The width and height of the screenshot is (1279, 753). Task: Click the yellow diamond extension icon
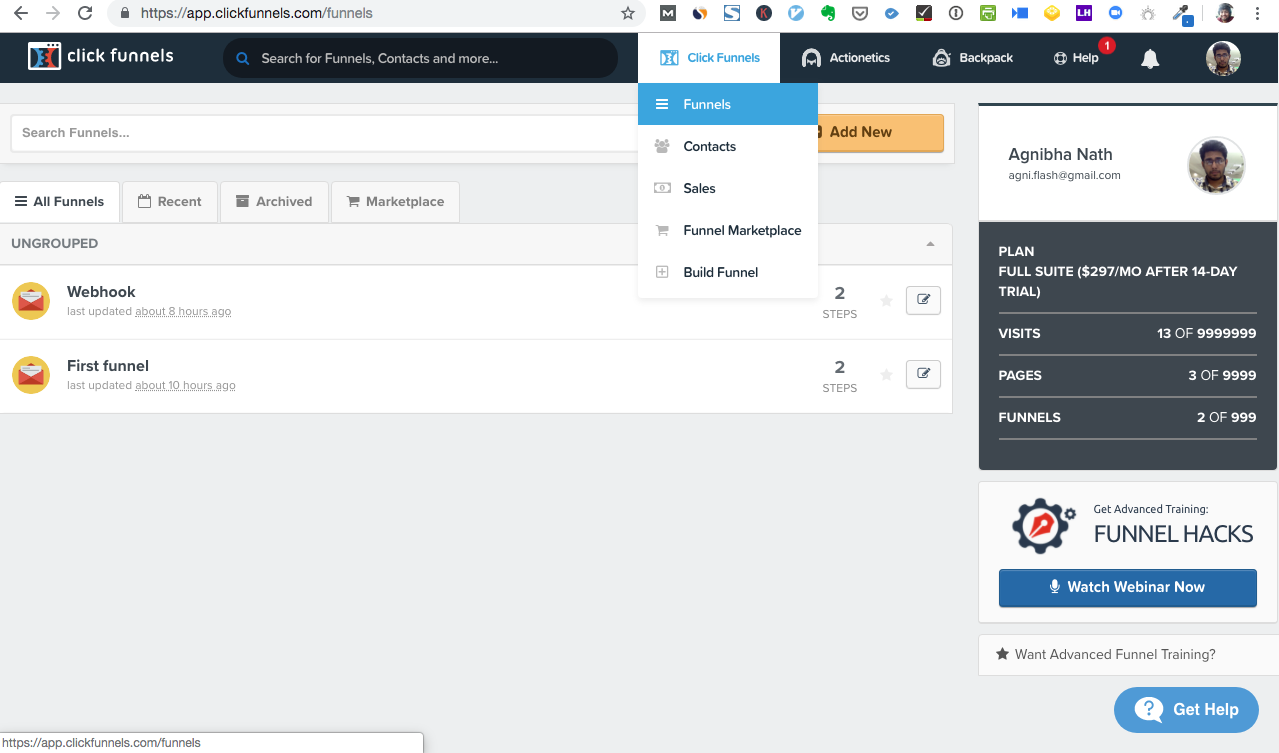[x=1051, y=14]
